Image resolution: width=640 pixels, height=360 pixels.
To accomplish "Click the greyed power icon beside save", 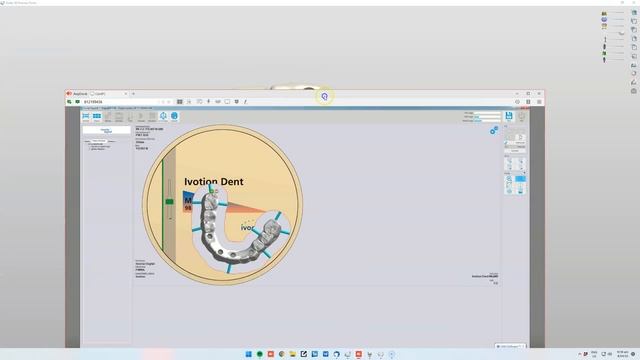I will click(x=521, y=116).
